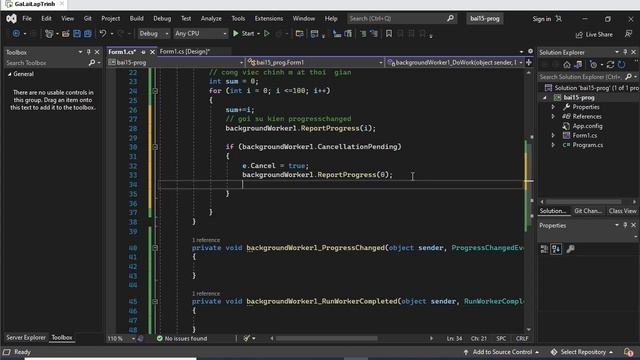The width and height of the screenshot is (640, 360).
Task: Click the Comment Out Selected Lines icon
Action: 362,33
